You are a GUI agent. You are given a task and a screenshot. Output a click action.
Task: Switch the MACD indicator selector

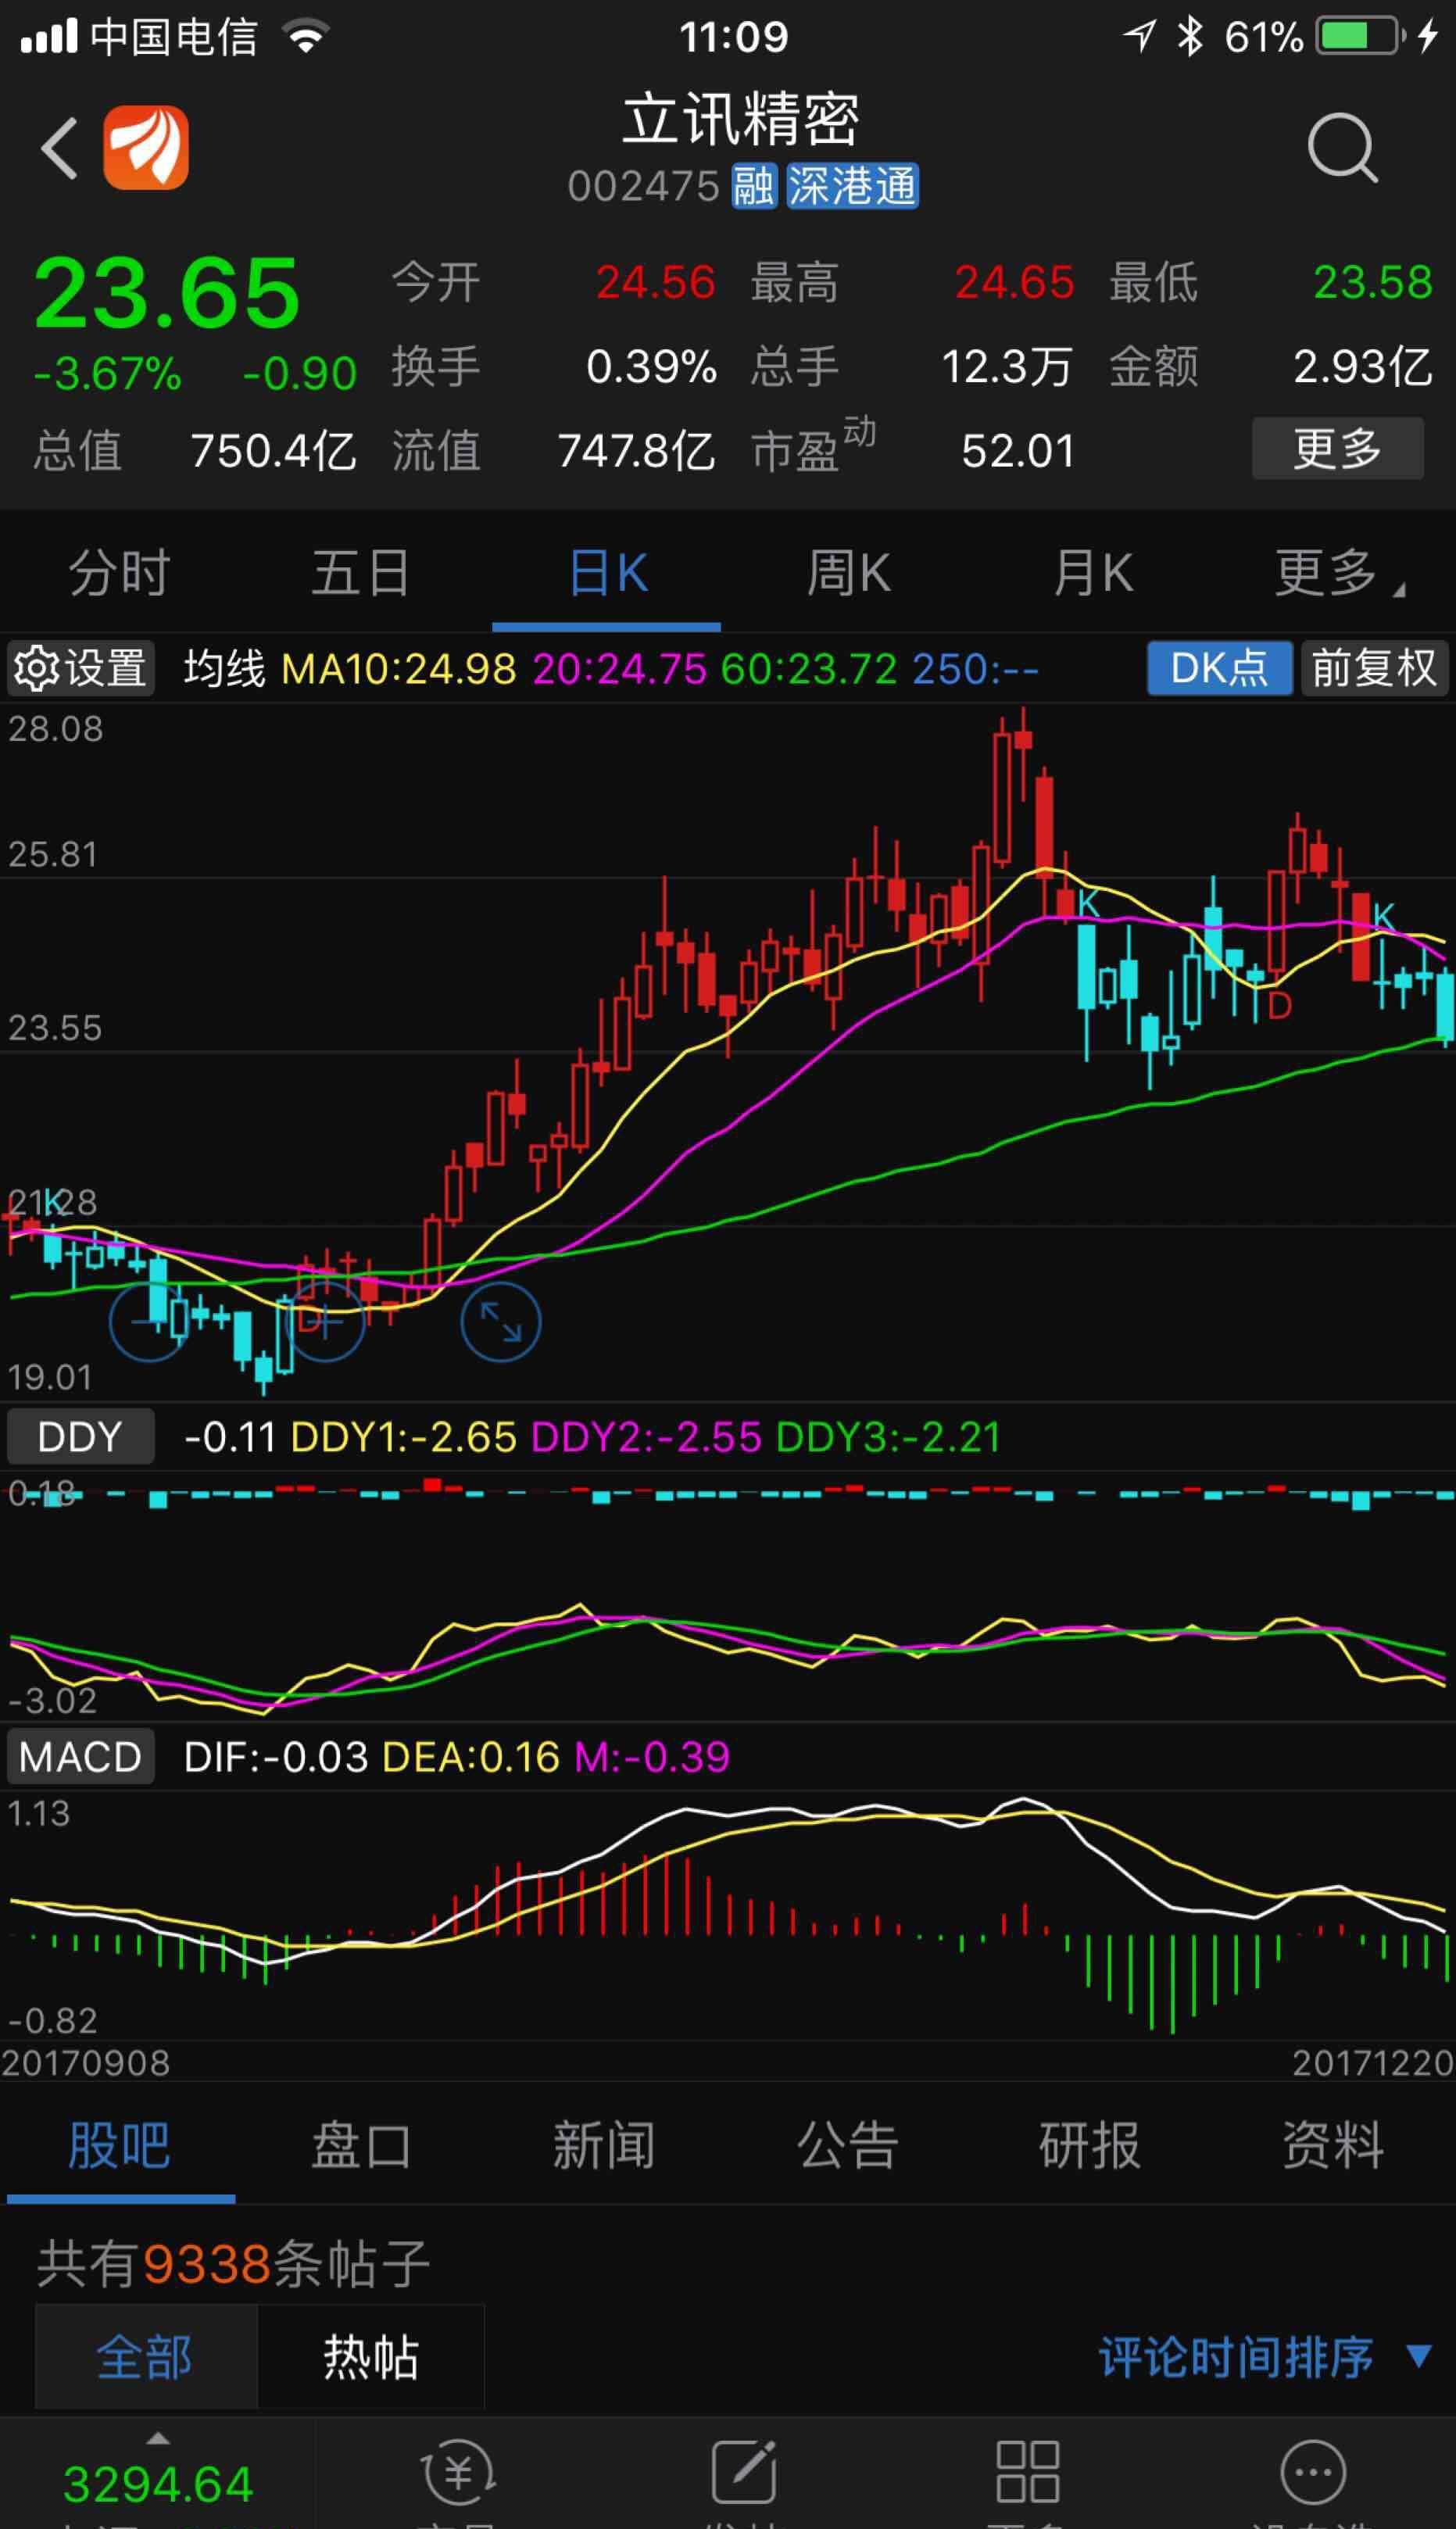81,1756
